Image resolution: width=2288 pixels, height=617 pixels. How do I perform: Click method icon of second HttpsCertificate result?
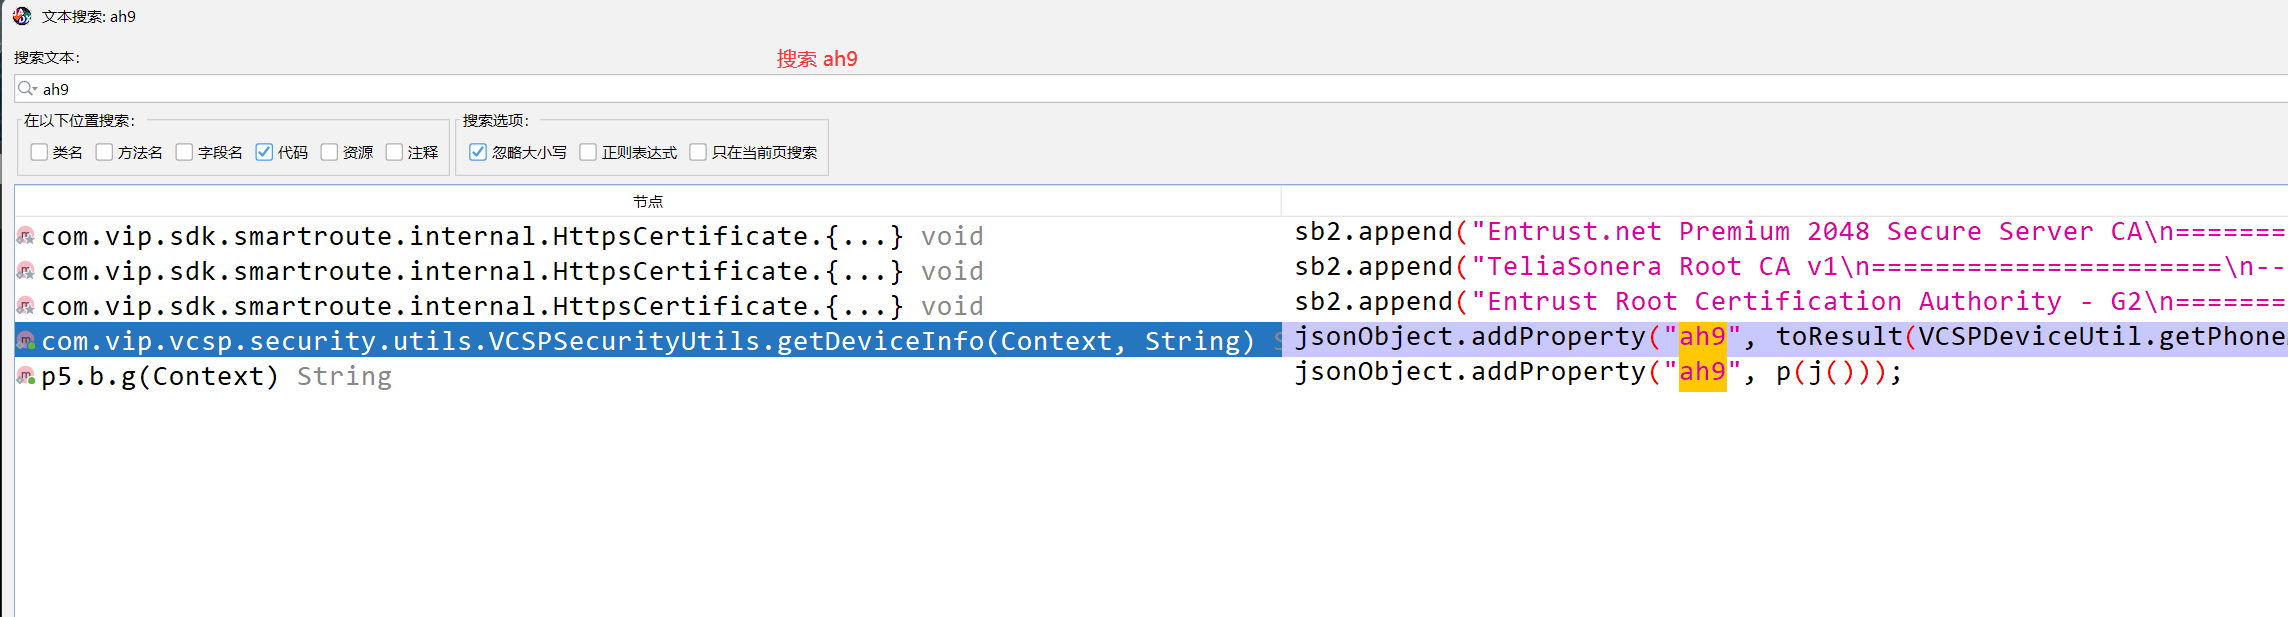26,271
